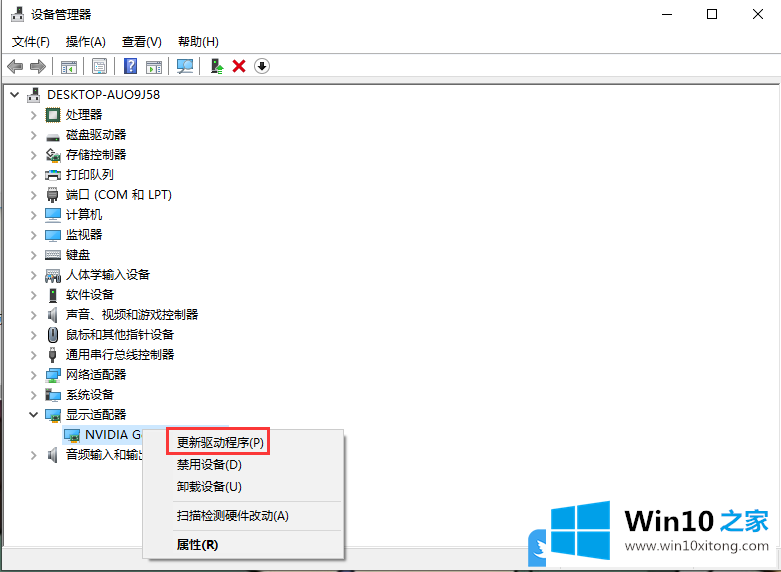Viewport: 781px width, 572px height.
Task: Select the 软件设备 tree label
Action: pyautogui.click(x=90, y=295)
